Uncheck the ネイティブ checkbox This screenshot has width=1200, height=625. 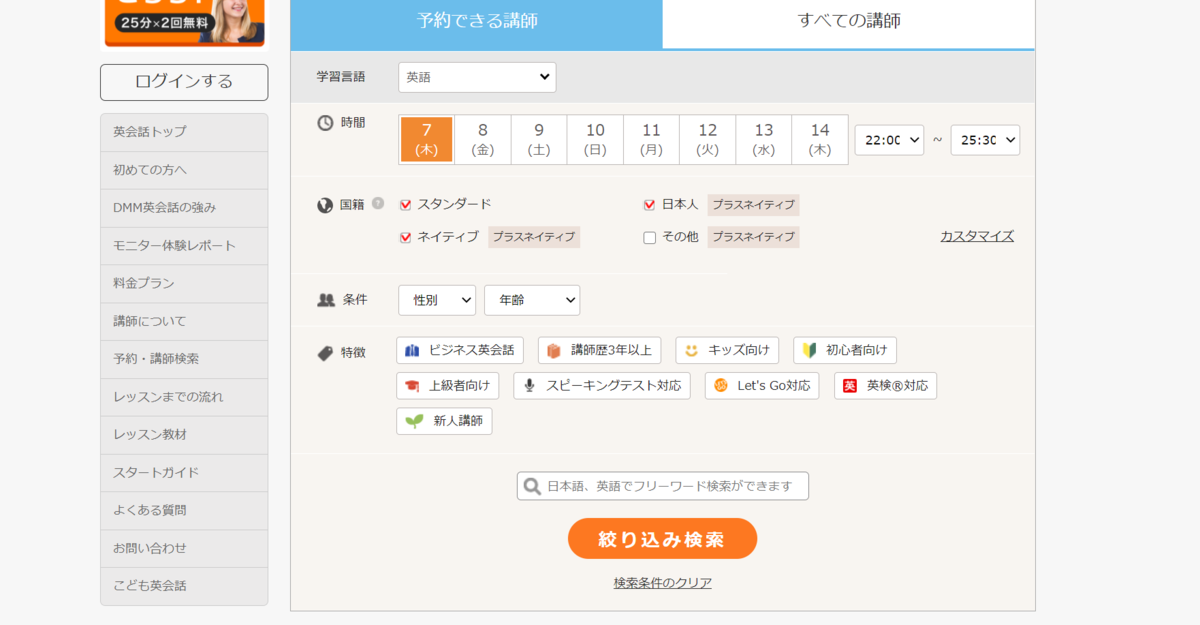(x=406, y=237)
